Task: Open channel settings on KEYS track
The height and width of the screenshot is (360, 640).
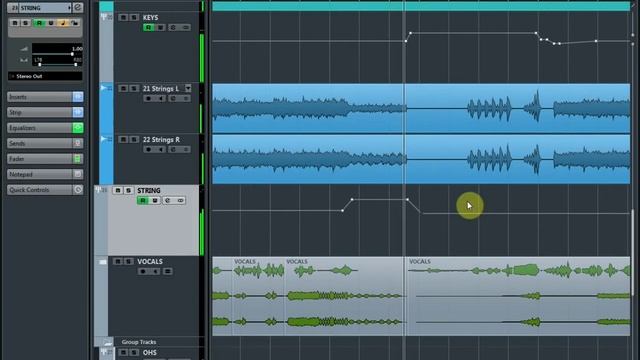Action: 173,27
